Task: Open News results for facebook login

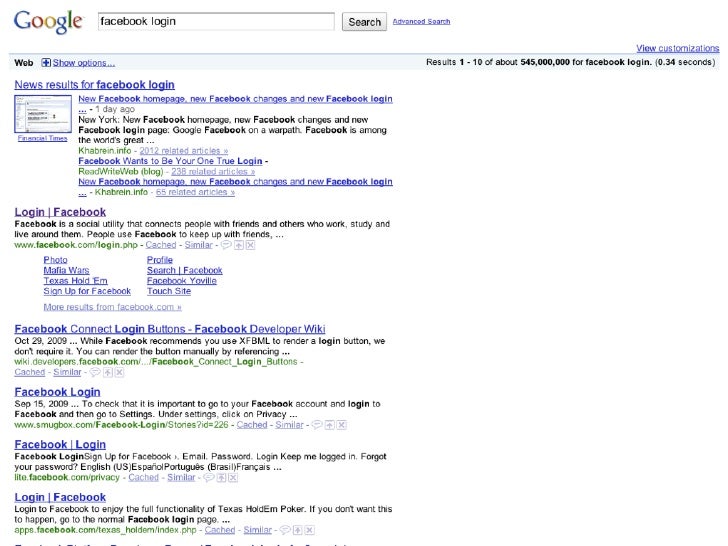Action: (x=95, y=84)
